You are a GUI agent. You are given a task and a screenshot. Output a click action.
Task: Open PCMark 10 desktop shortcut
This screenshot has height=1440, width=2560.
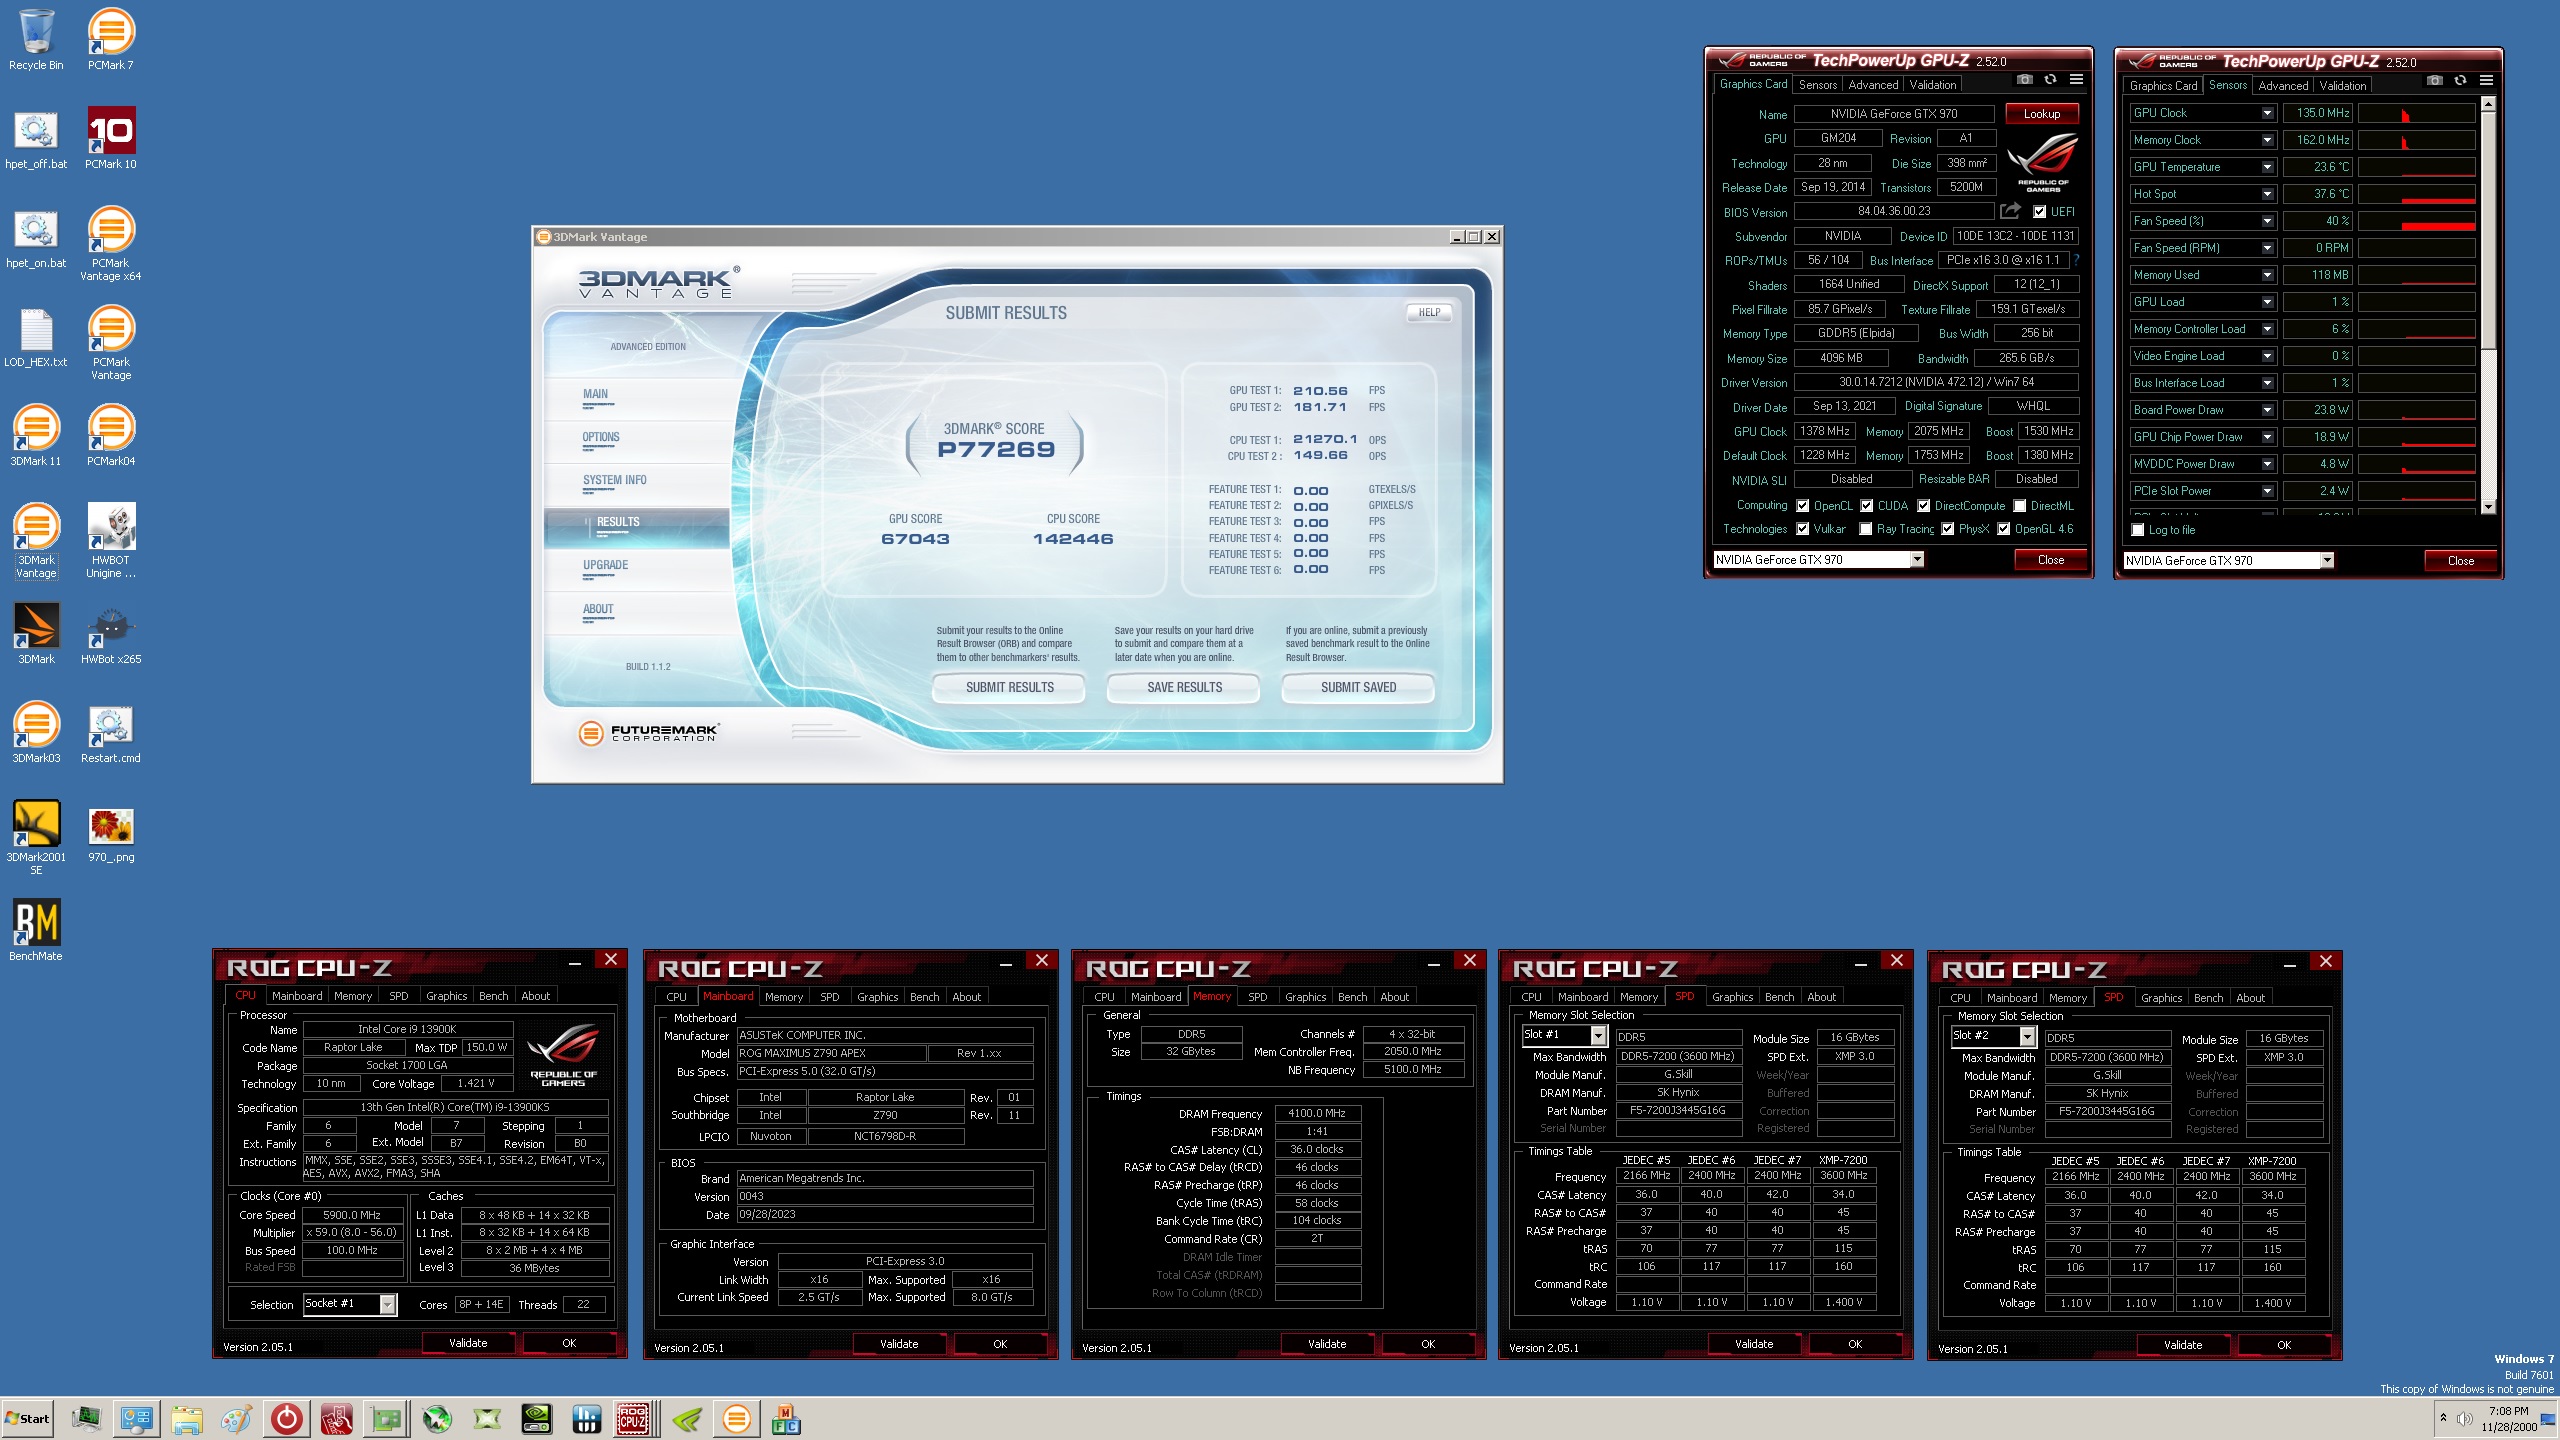click(111, 138)
